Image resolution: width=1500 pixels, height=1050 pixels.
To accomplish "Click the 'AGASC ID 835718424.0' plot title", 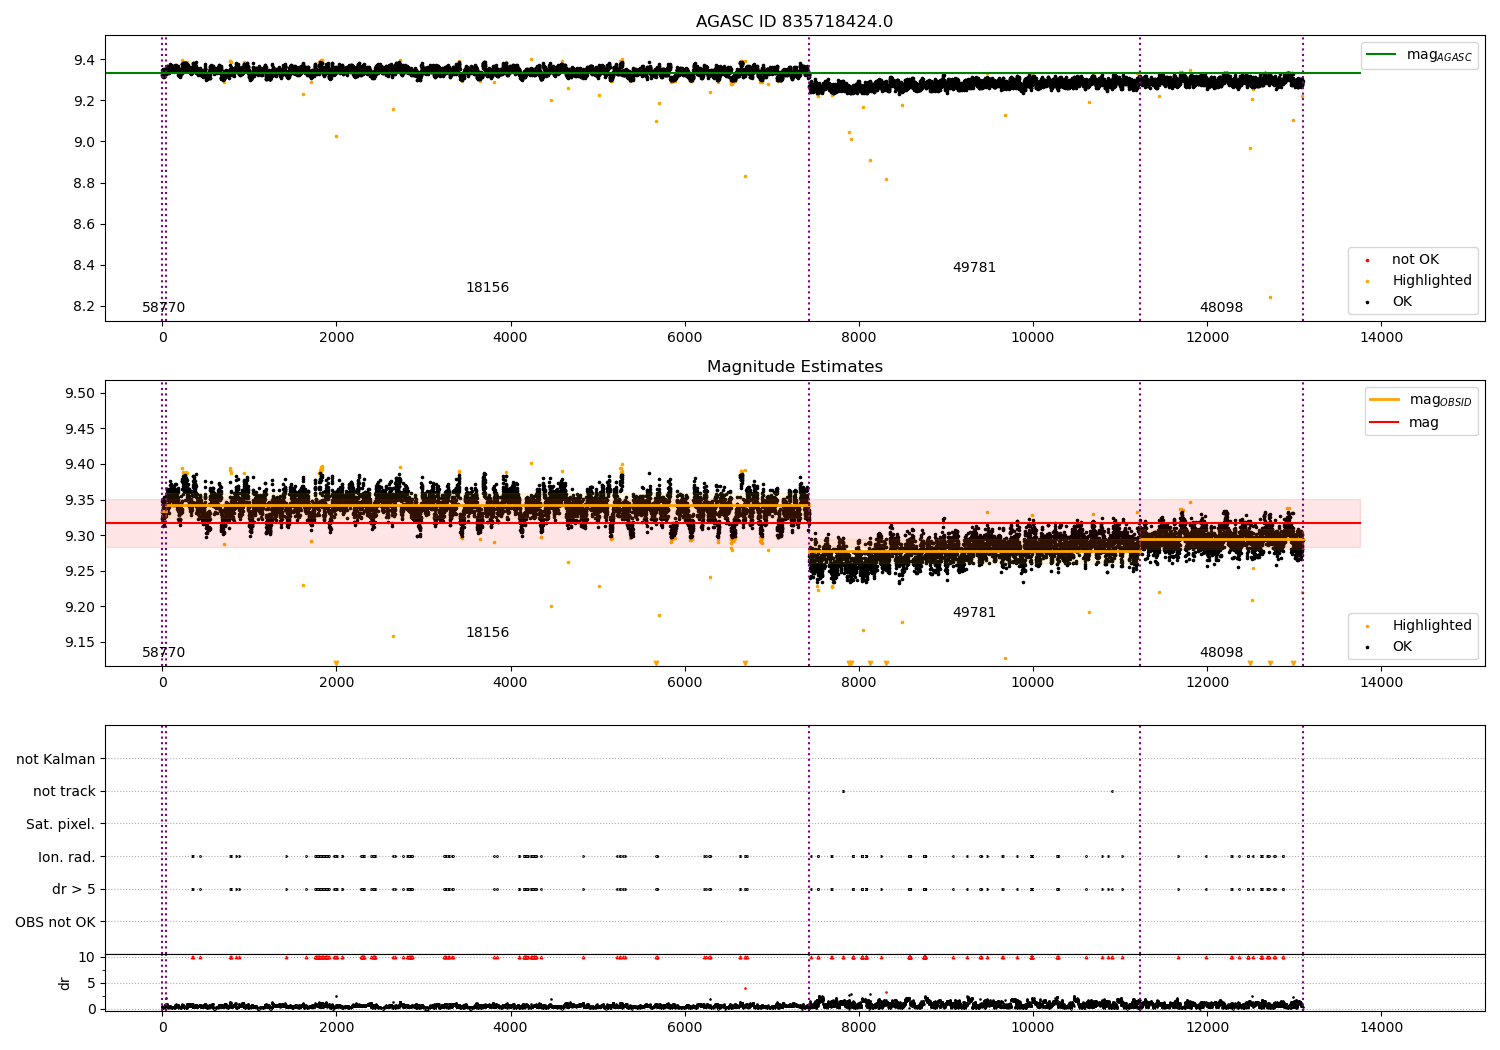I will tap(794, 22).
